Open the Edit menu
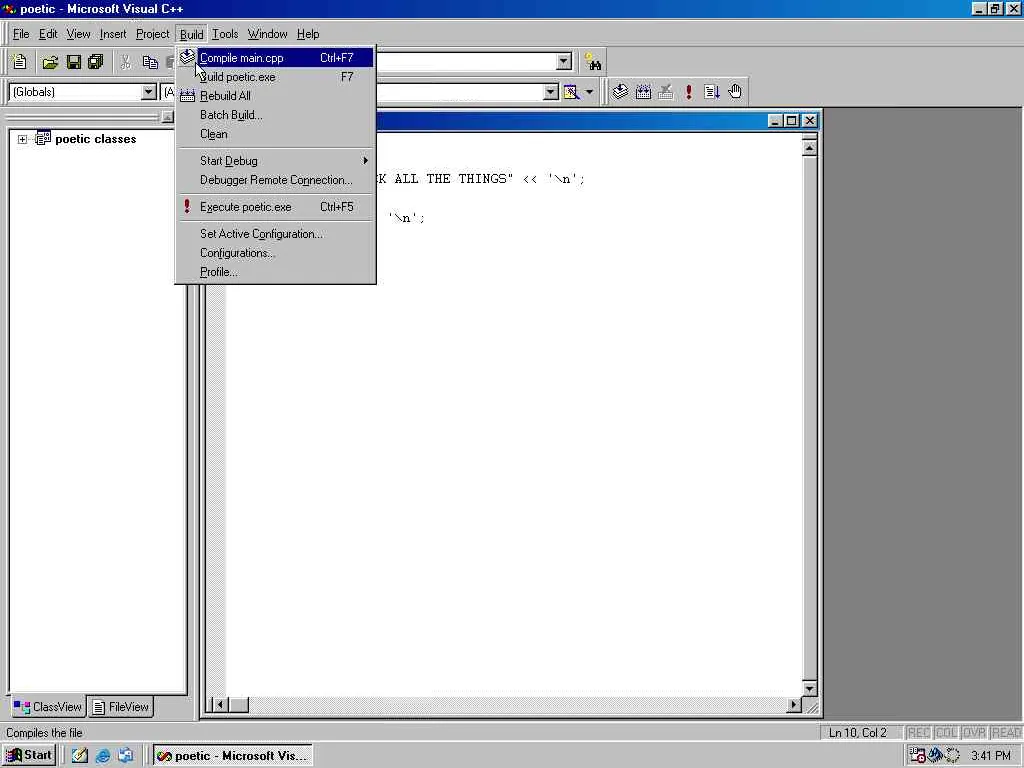This screenshot has height=768, width=1024. pyautogui.click(x=48, y=34)
